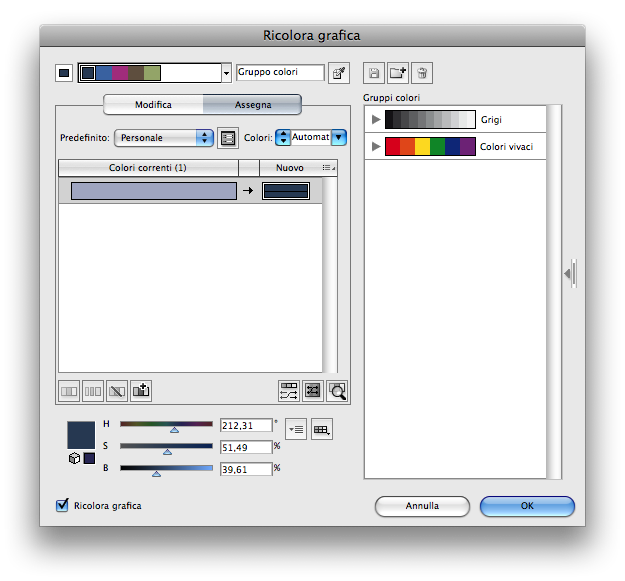Viewport: 625px width, 581px height.
Task: Click the Nuovo column header
Action: (290, 168)
